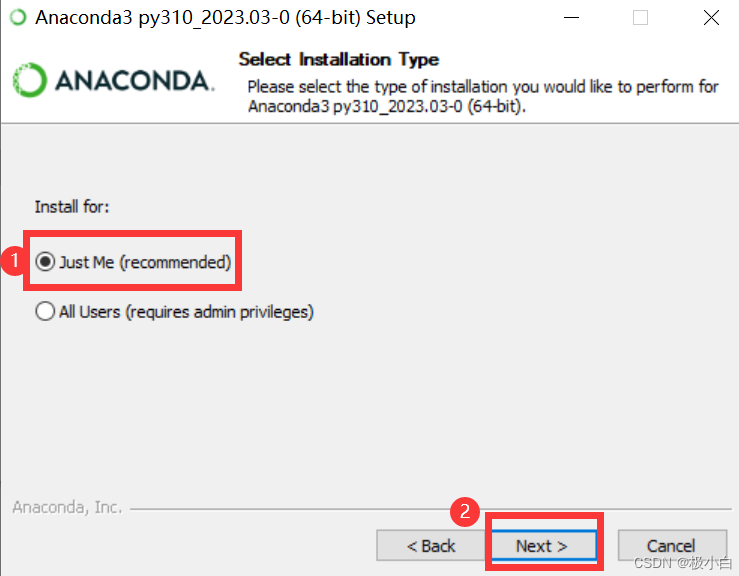
Task: Click the green Anaconda ring logo
Action: click(x=29, y=80)
